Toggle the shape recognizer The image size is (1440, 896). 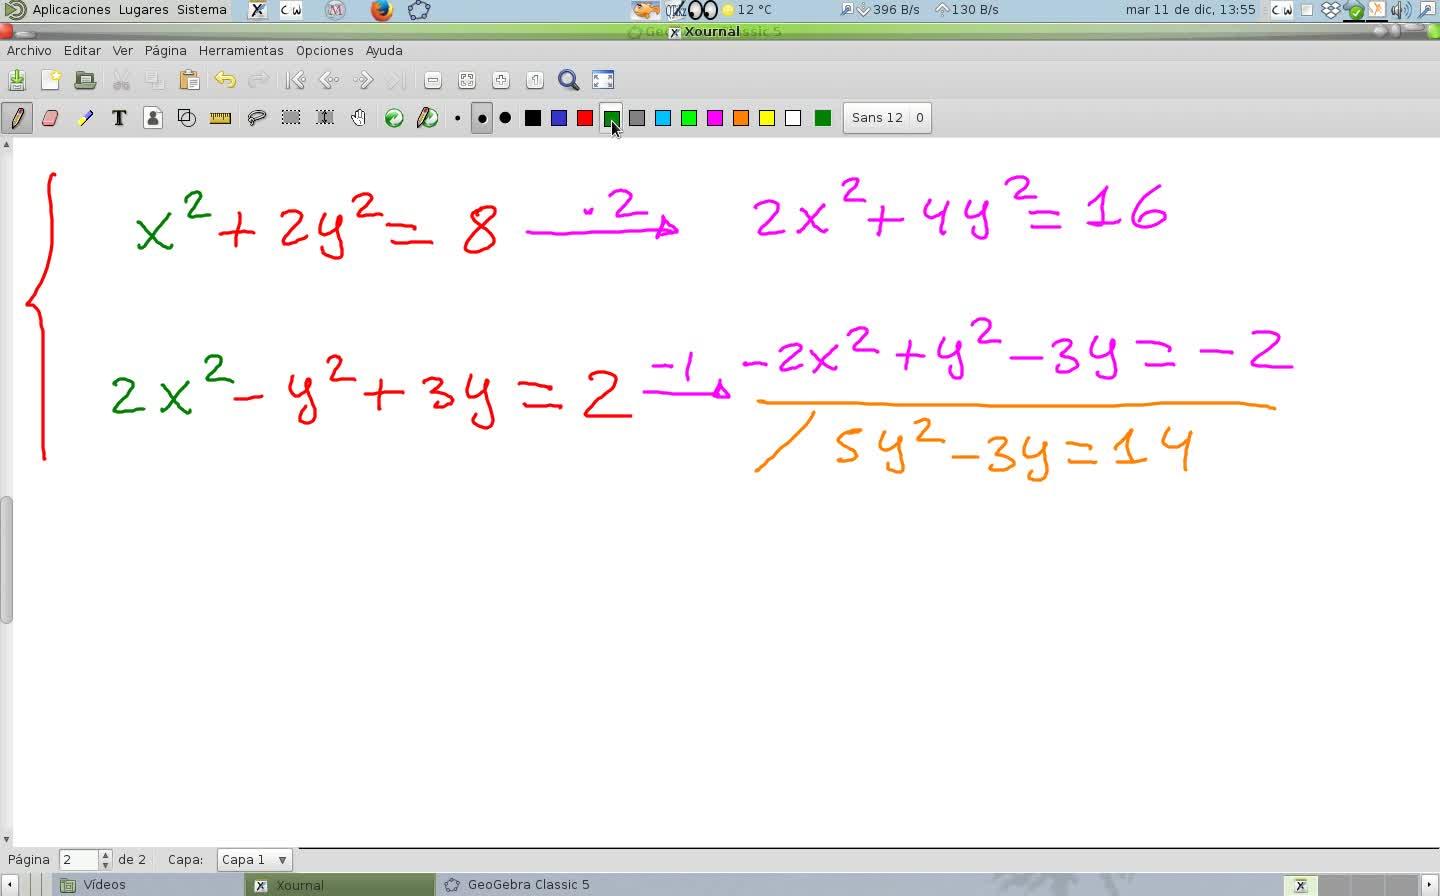[x=187, y=118]
